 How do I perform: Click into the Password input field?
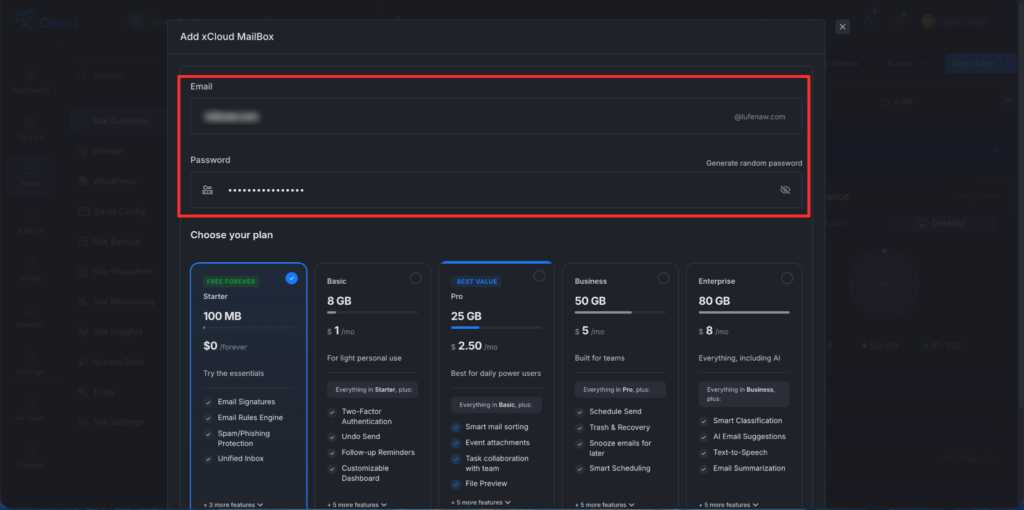(x=496, y=190)
